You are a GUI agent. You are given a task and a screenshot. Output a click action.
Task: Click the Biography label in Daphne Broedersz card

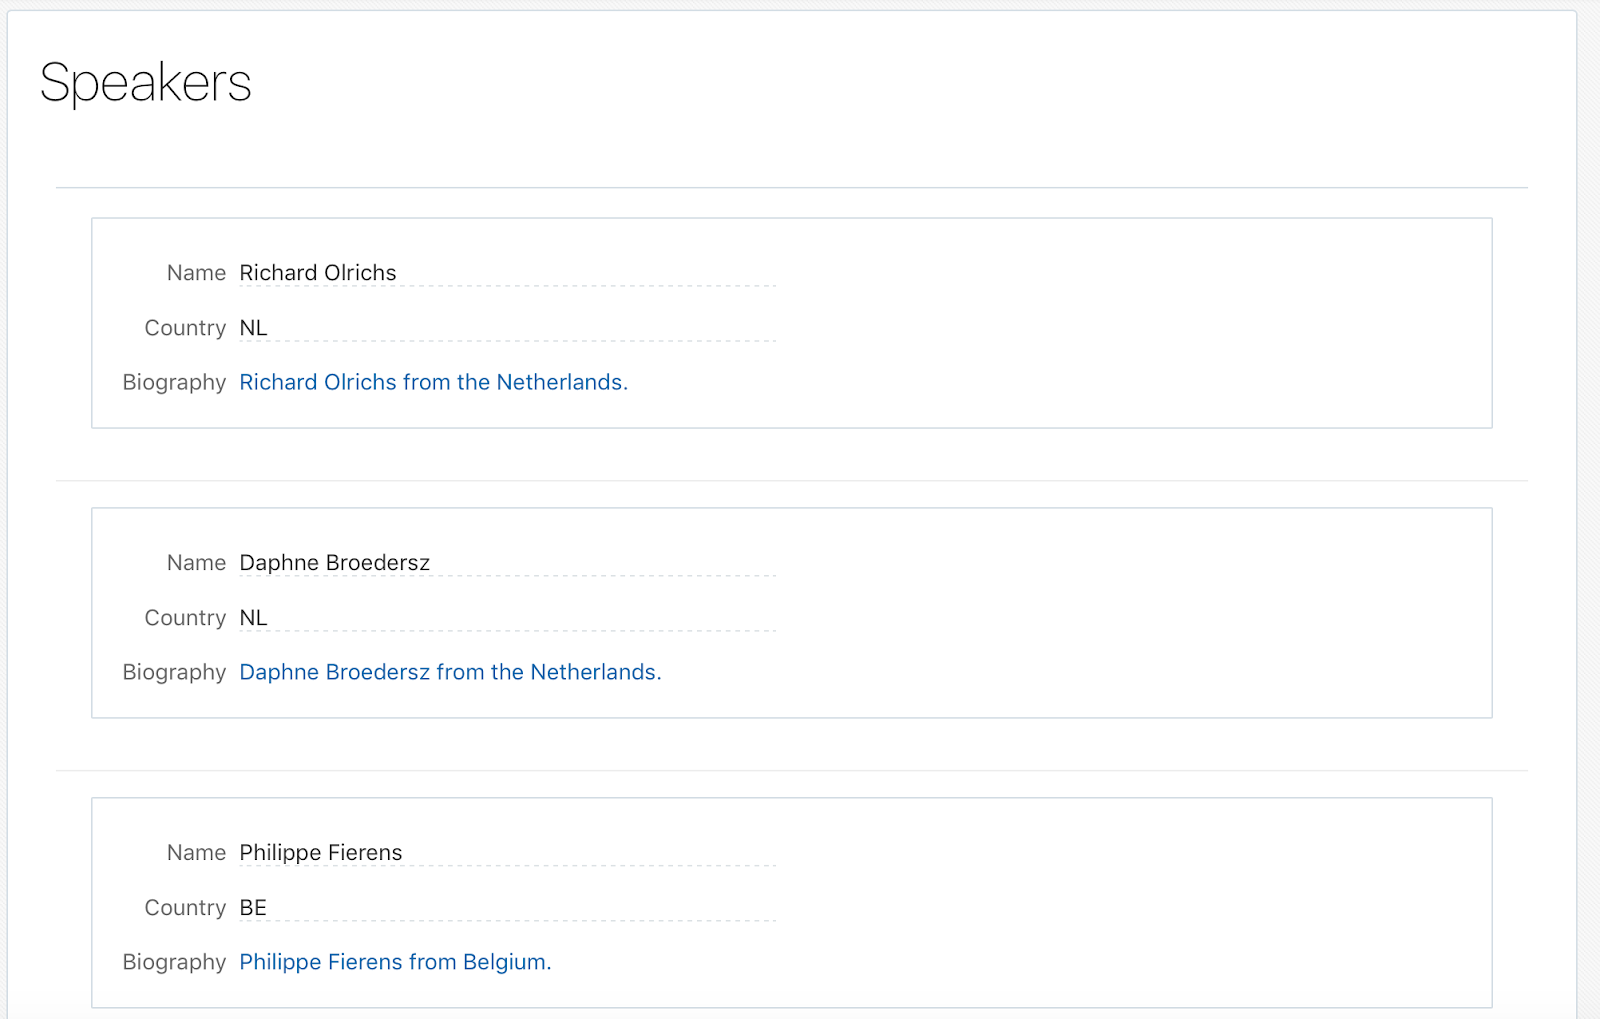174,672
